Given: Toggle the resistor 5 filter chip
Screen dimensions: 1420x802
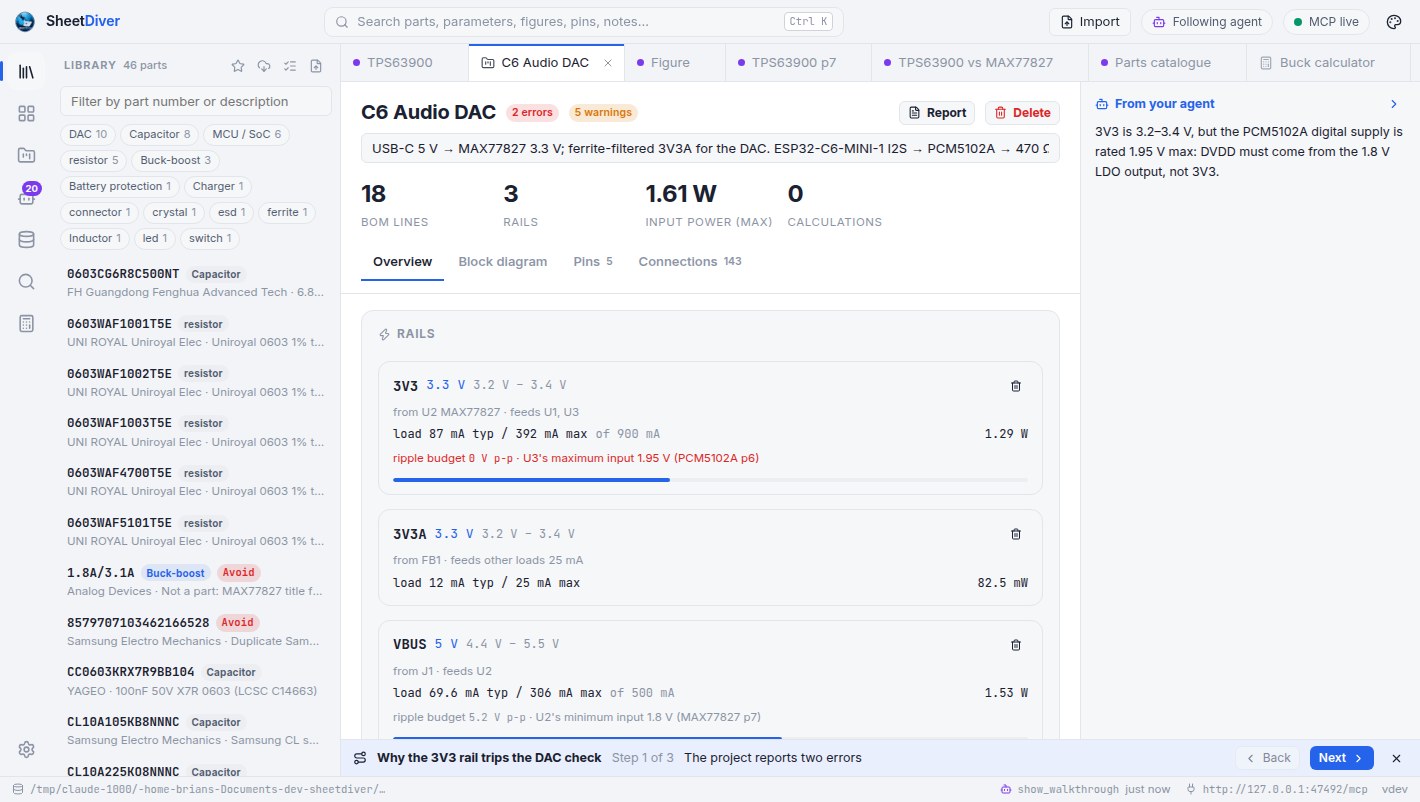Looking at the screenshot, I should [94, 160].
